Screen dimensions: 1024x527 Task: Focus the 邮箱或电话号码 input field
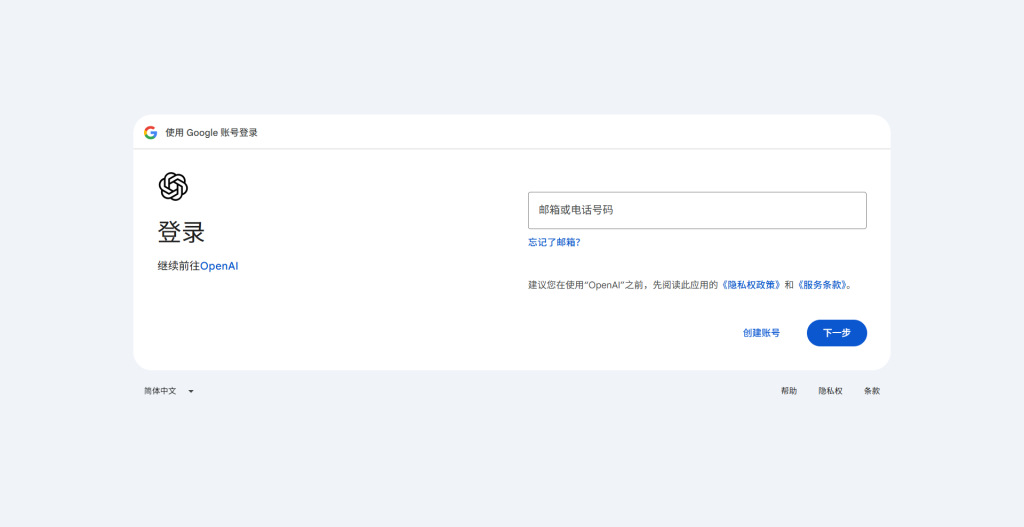[697, 210]
